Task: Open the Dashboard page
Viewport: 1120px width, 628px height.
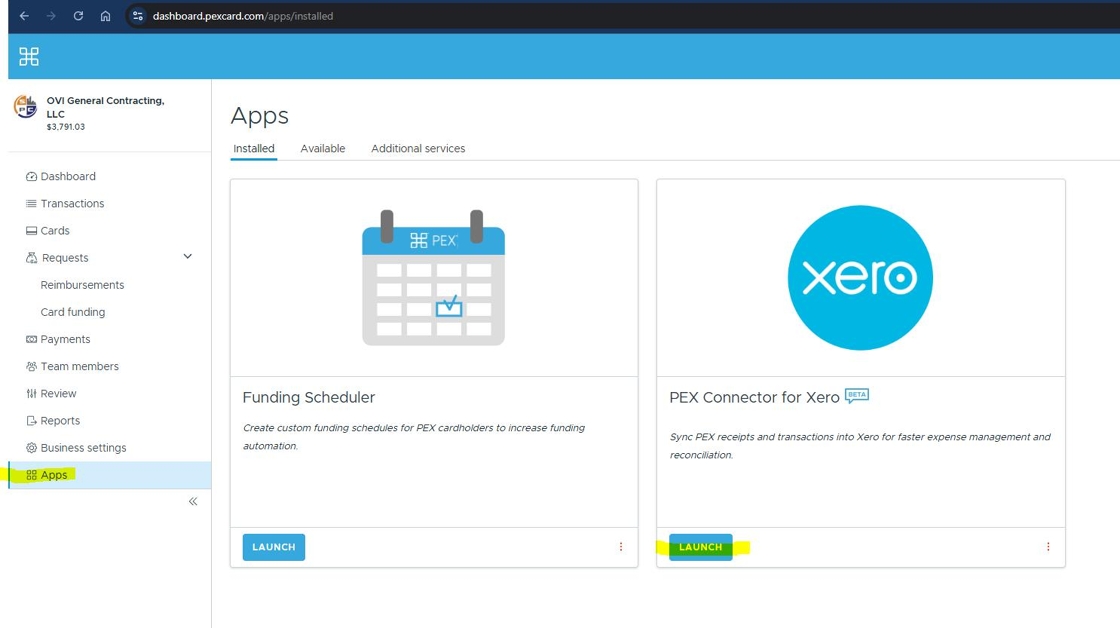Action: pos(68,176)
